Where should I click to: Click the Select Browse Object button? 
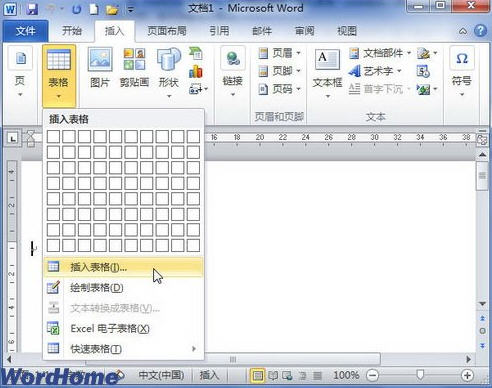click(x=482, y=331)
